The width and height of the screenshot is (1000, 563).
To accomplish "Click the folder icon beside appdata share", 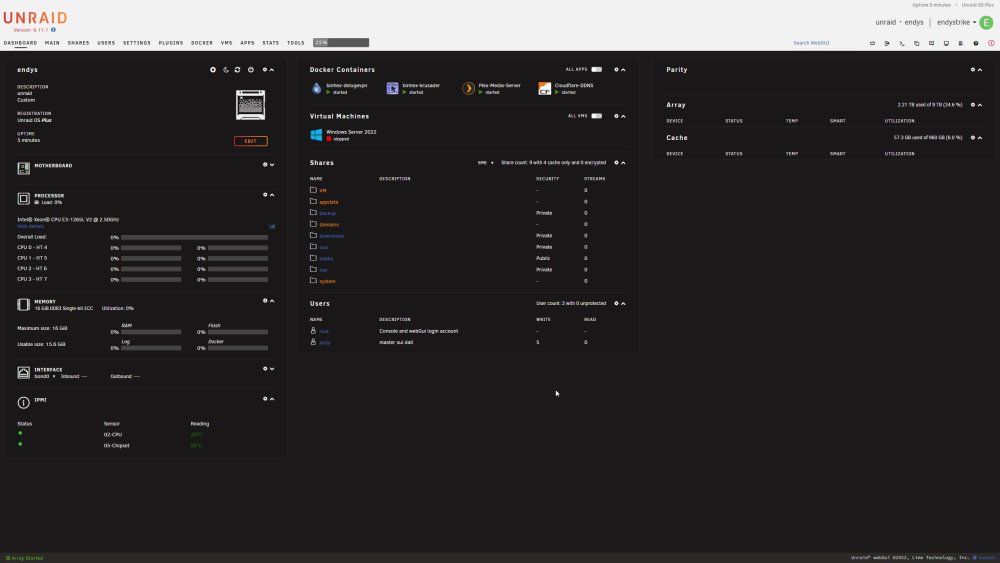I will pos(313,201).
